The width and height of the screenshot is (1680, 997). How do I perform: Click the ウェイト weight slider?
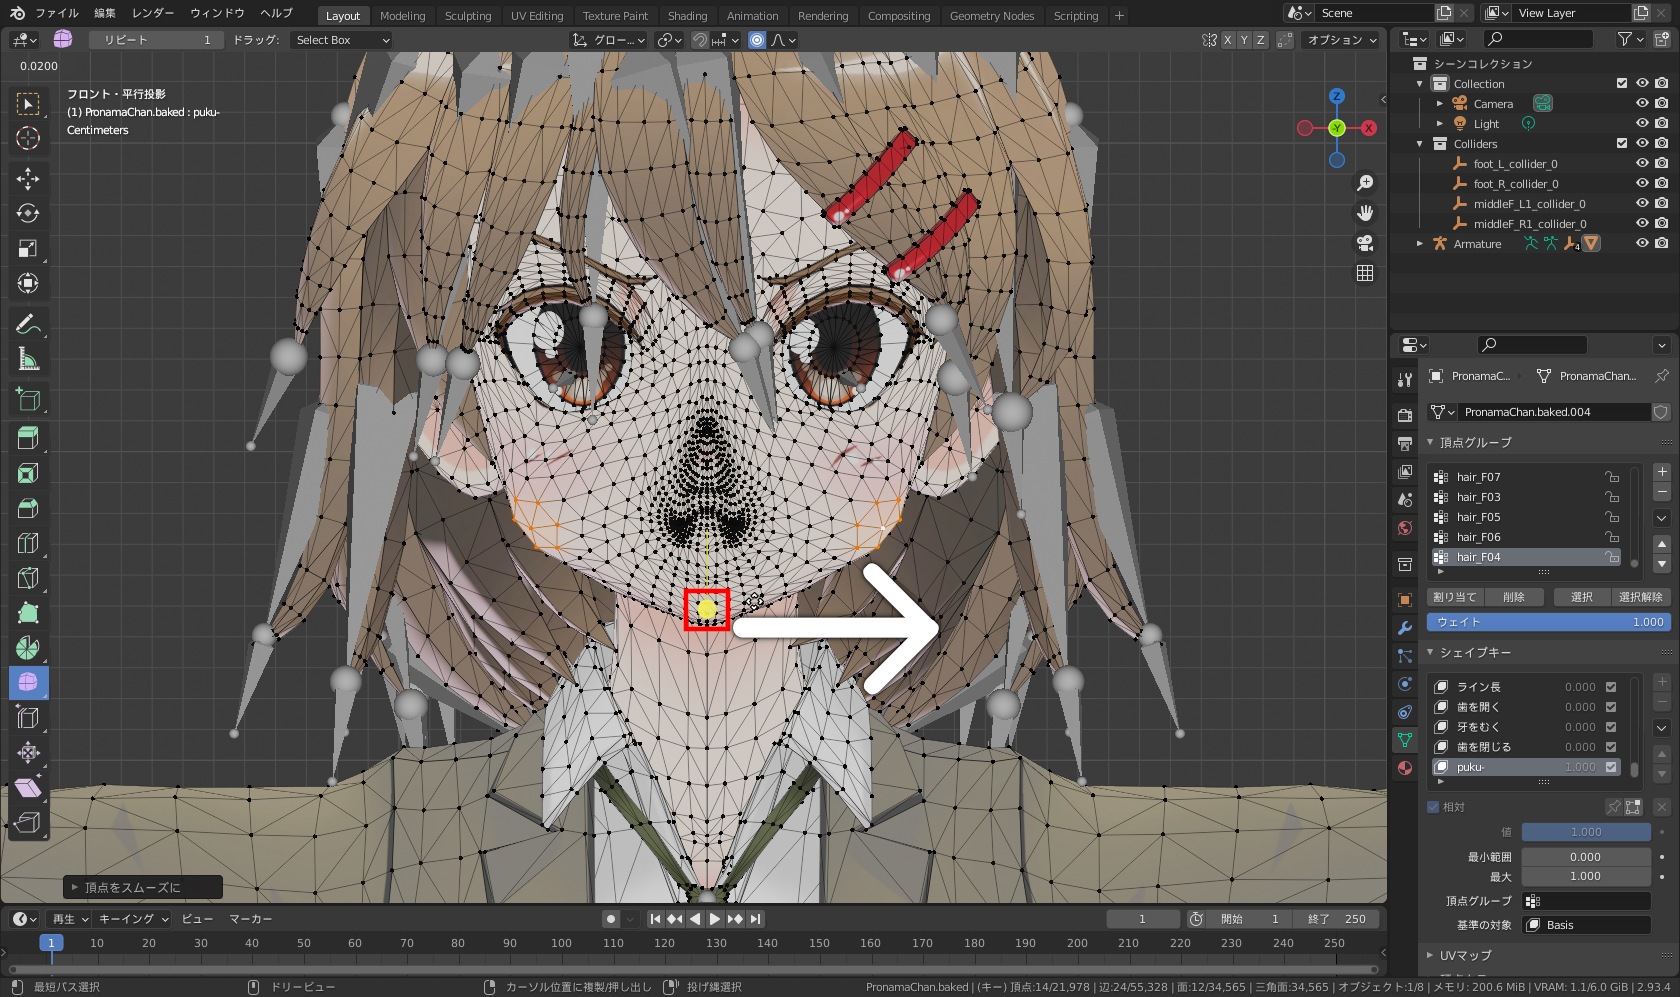1549,622
